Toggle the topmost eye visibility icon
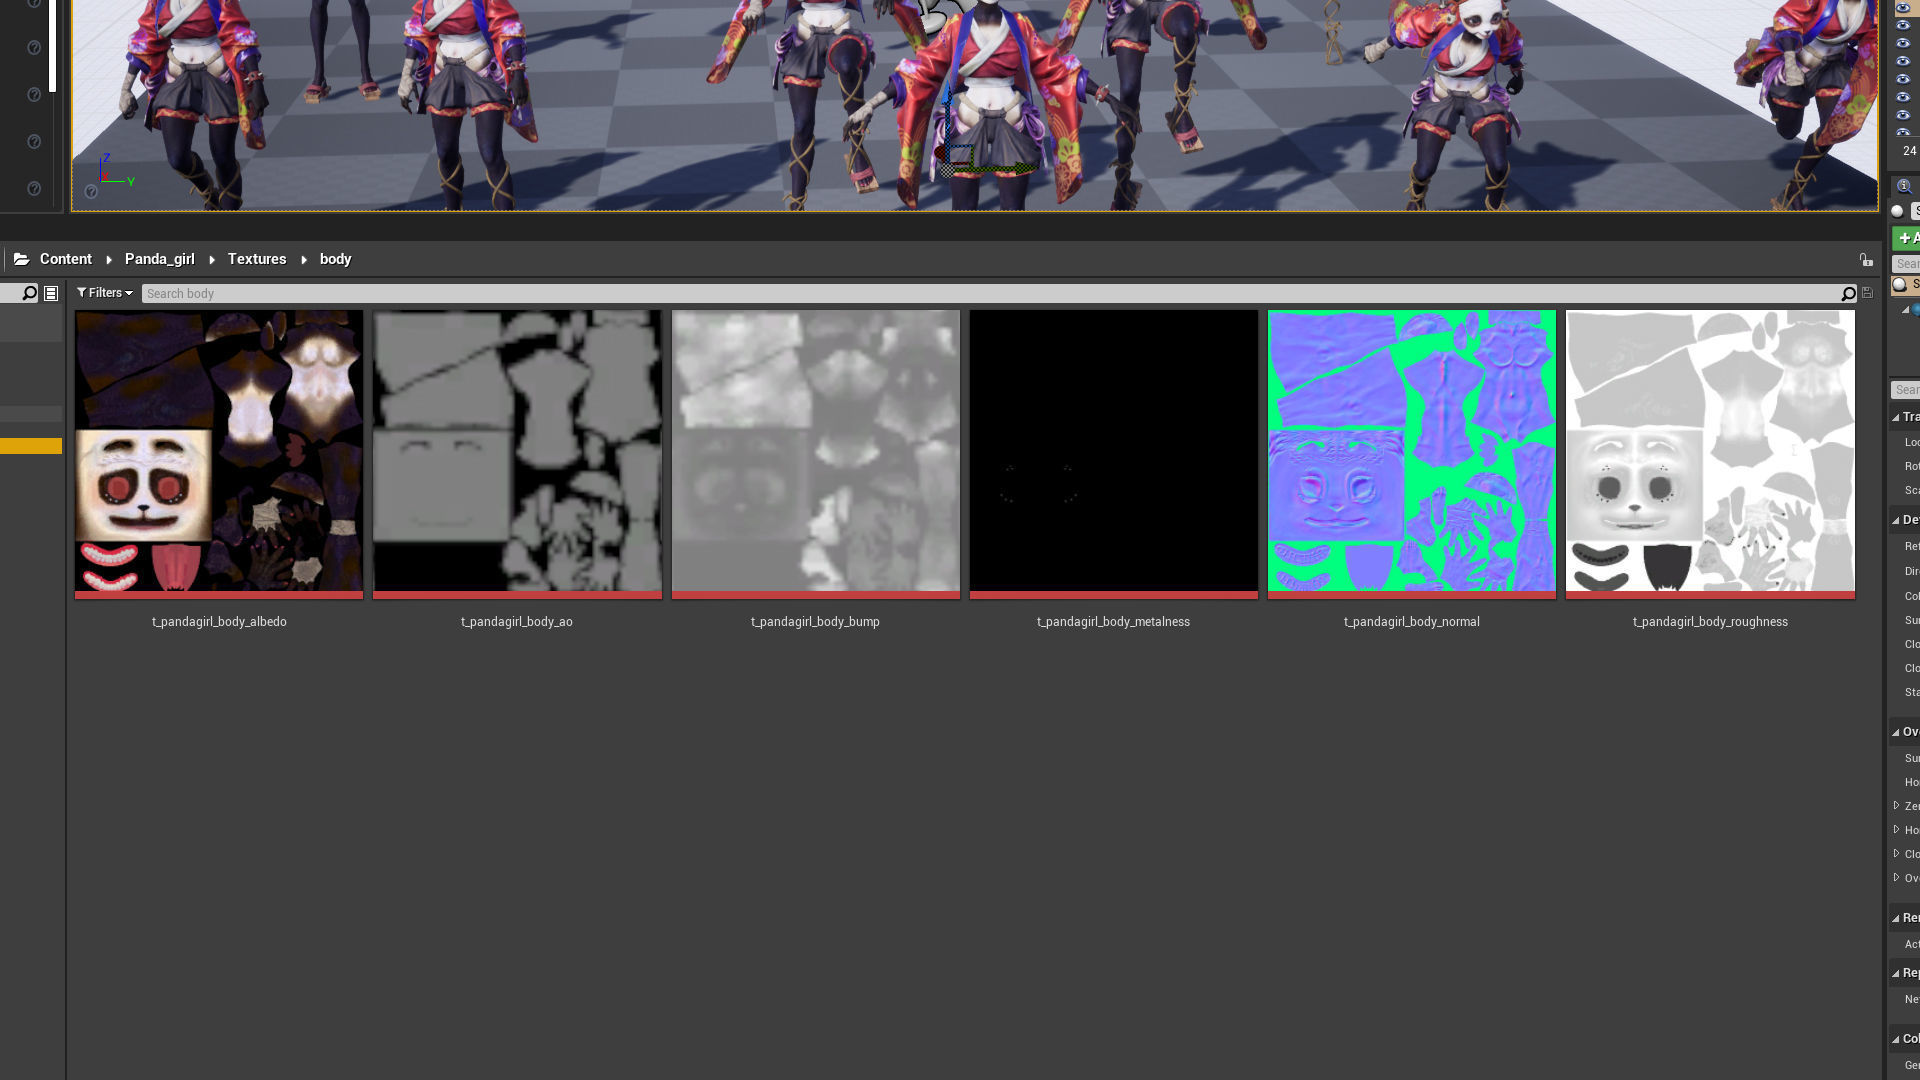 click(1903, 7)
